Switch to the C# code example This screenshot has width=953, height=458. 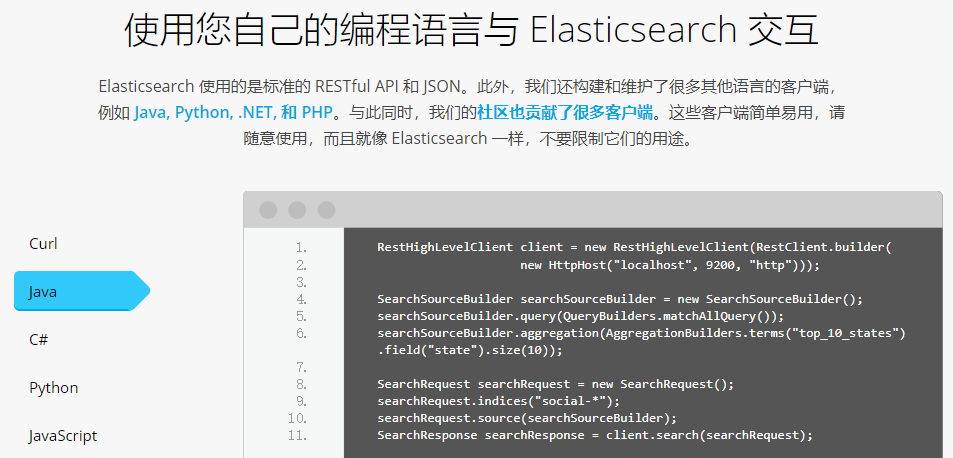[38, 340]
